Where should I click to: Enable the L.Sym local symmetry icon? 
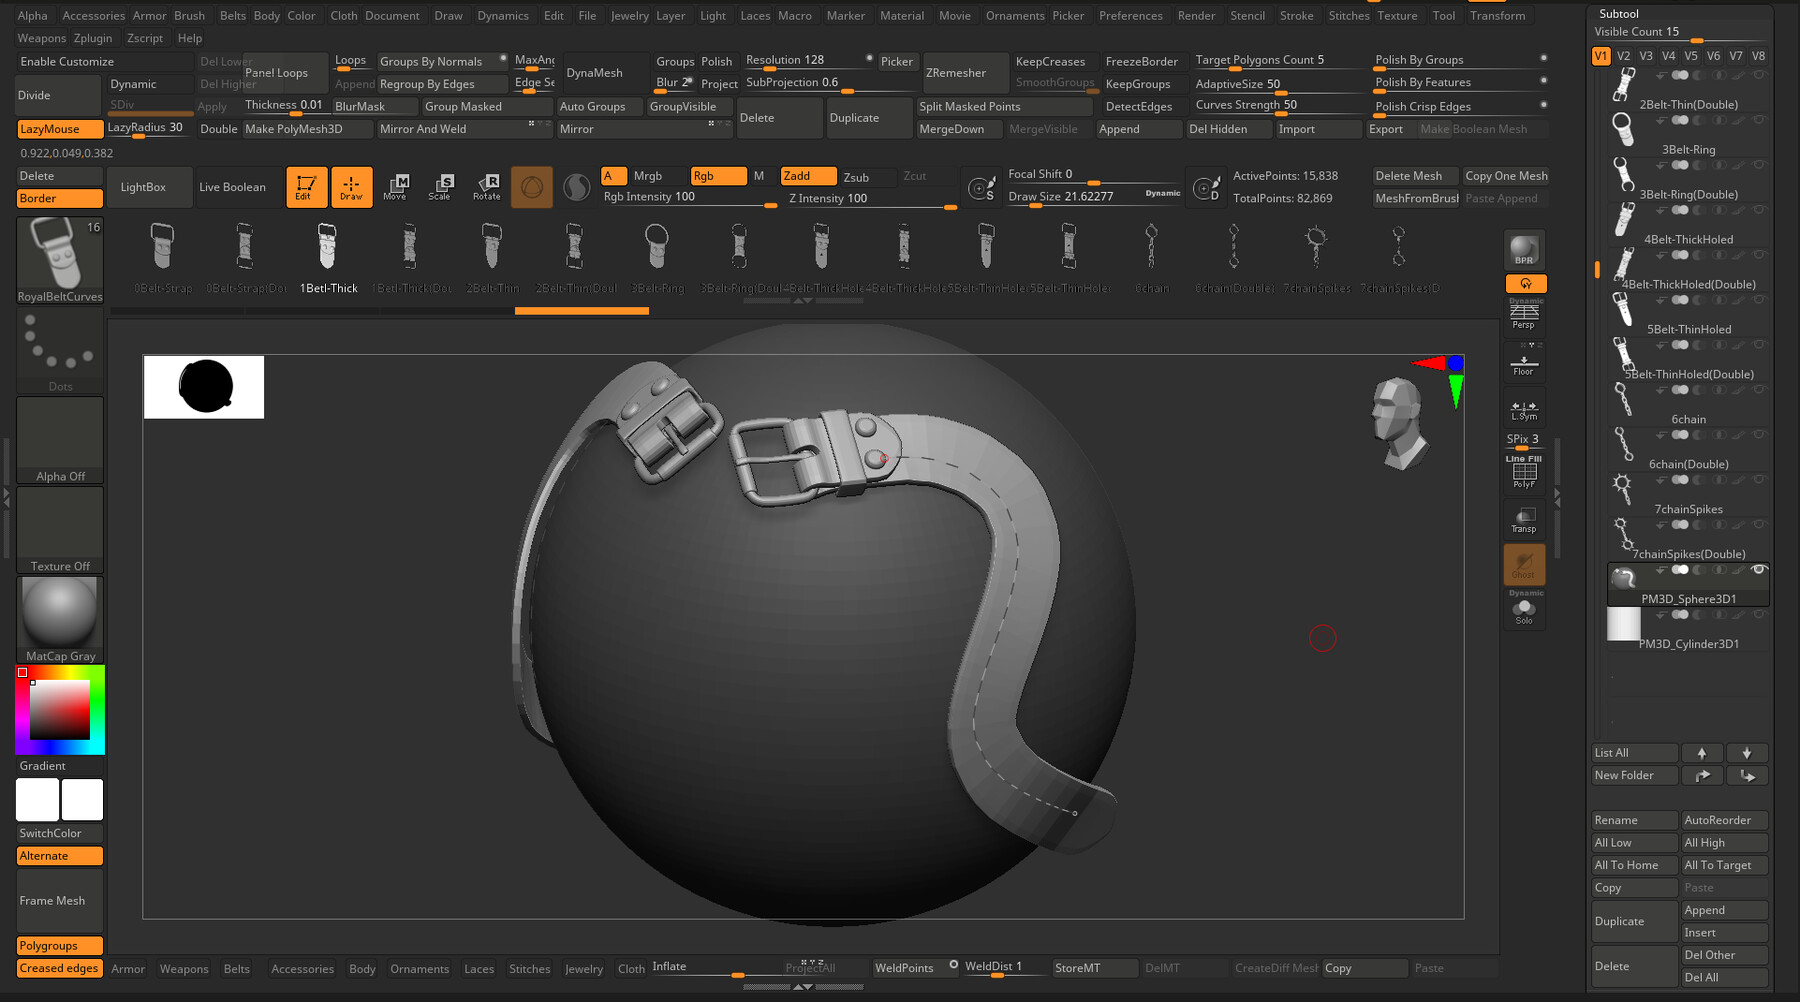[1524, 409]
